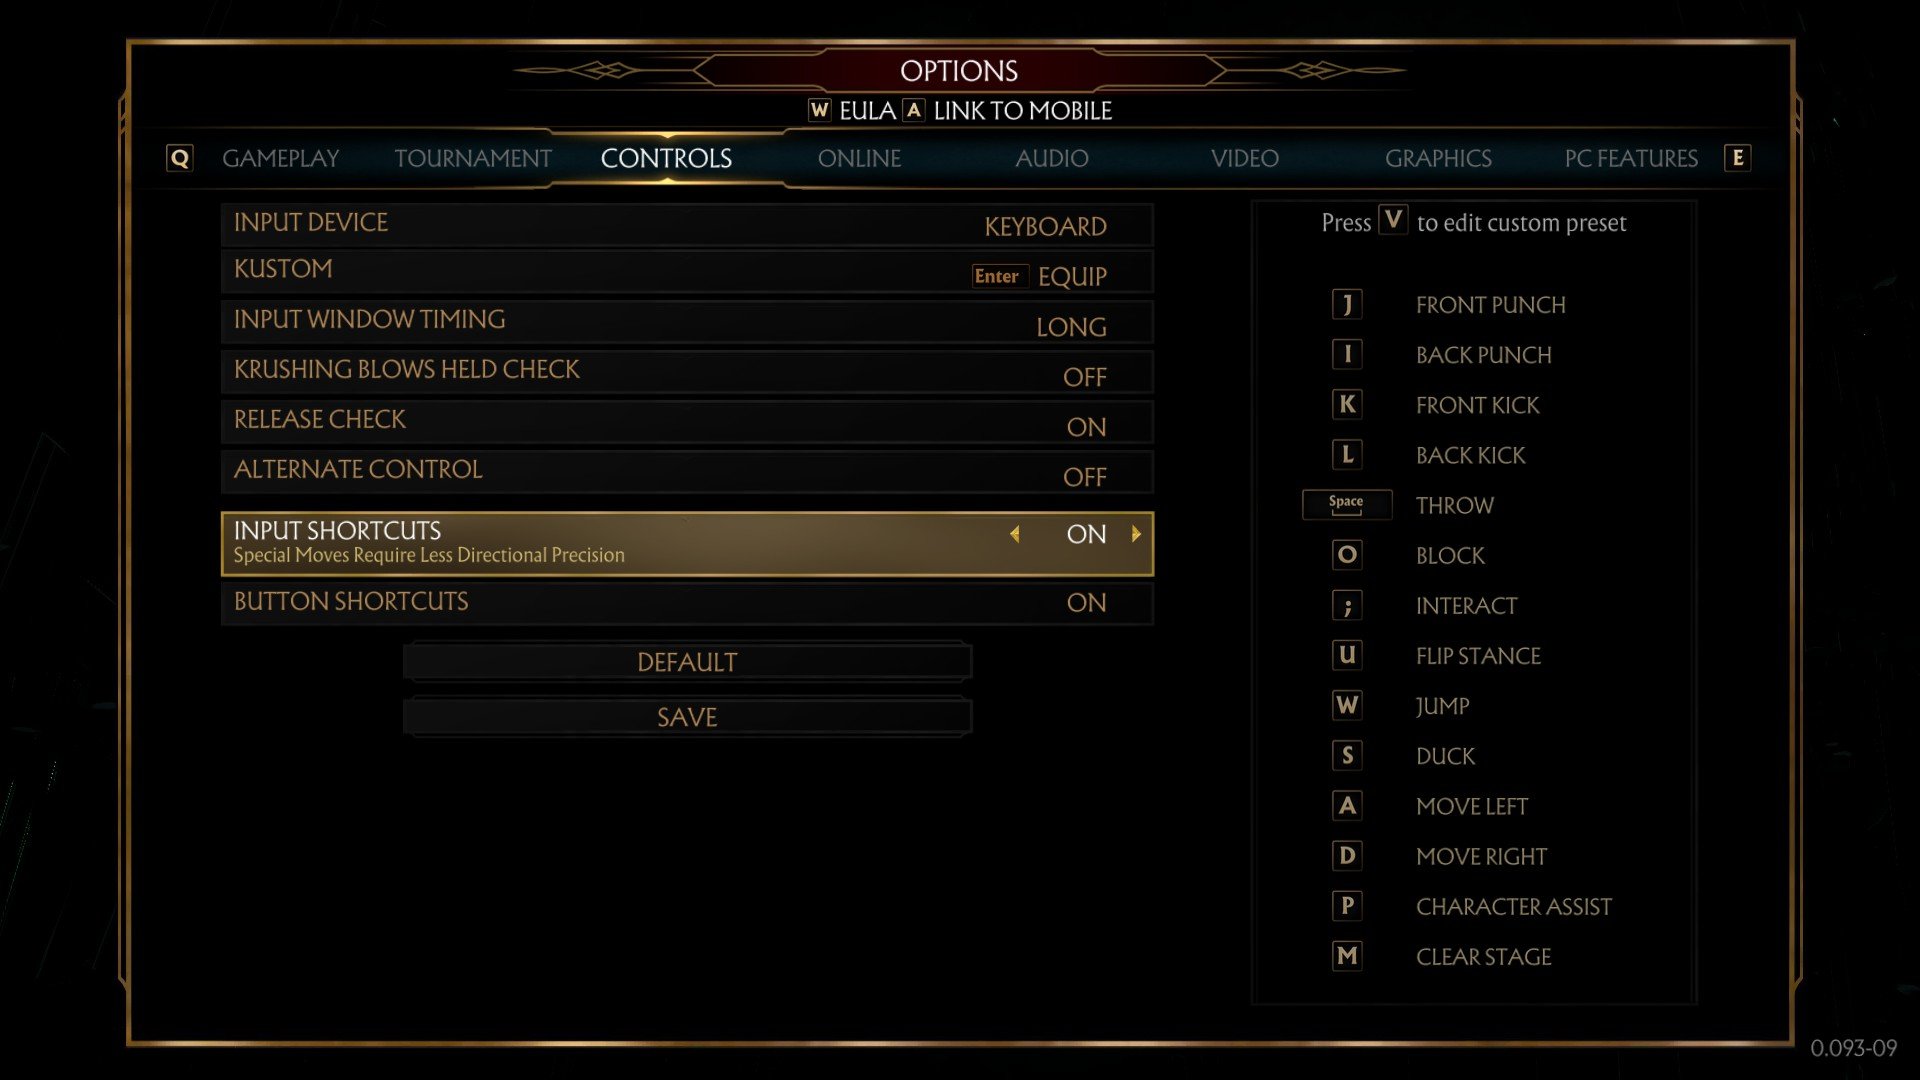
Task: Click the BLOCK O key icon
Action: 1346,554
